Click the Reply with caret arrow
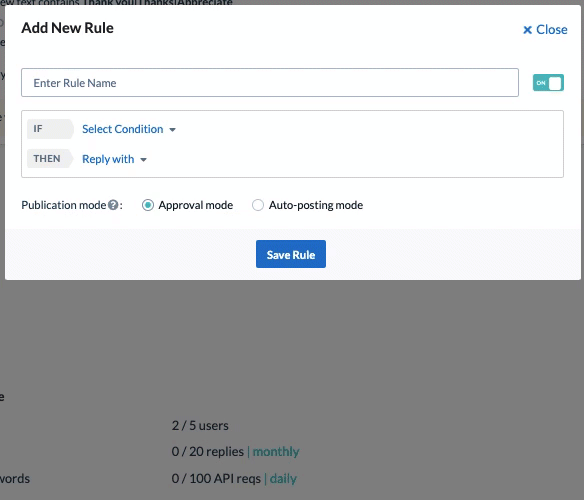 (143, 160)
